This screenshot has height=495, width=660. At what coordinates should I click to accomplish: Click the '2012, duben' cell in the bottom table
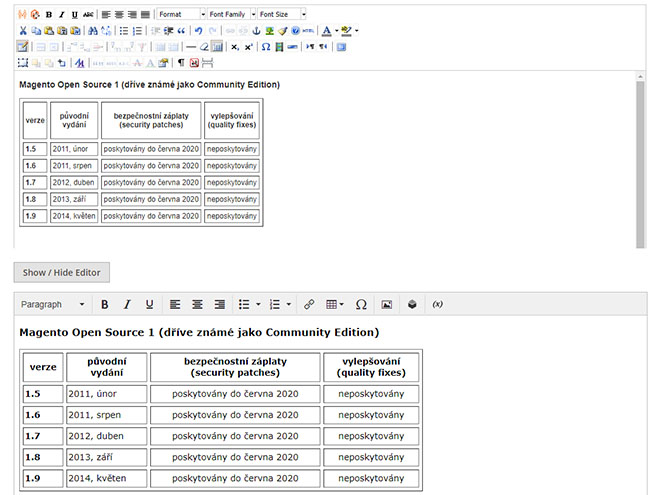(x=106, y=436)
